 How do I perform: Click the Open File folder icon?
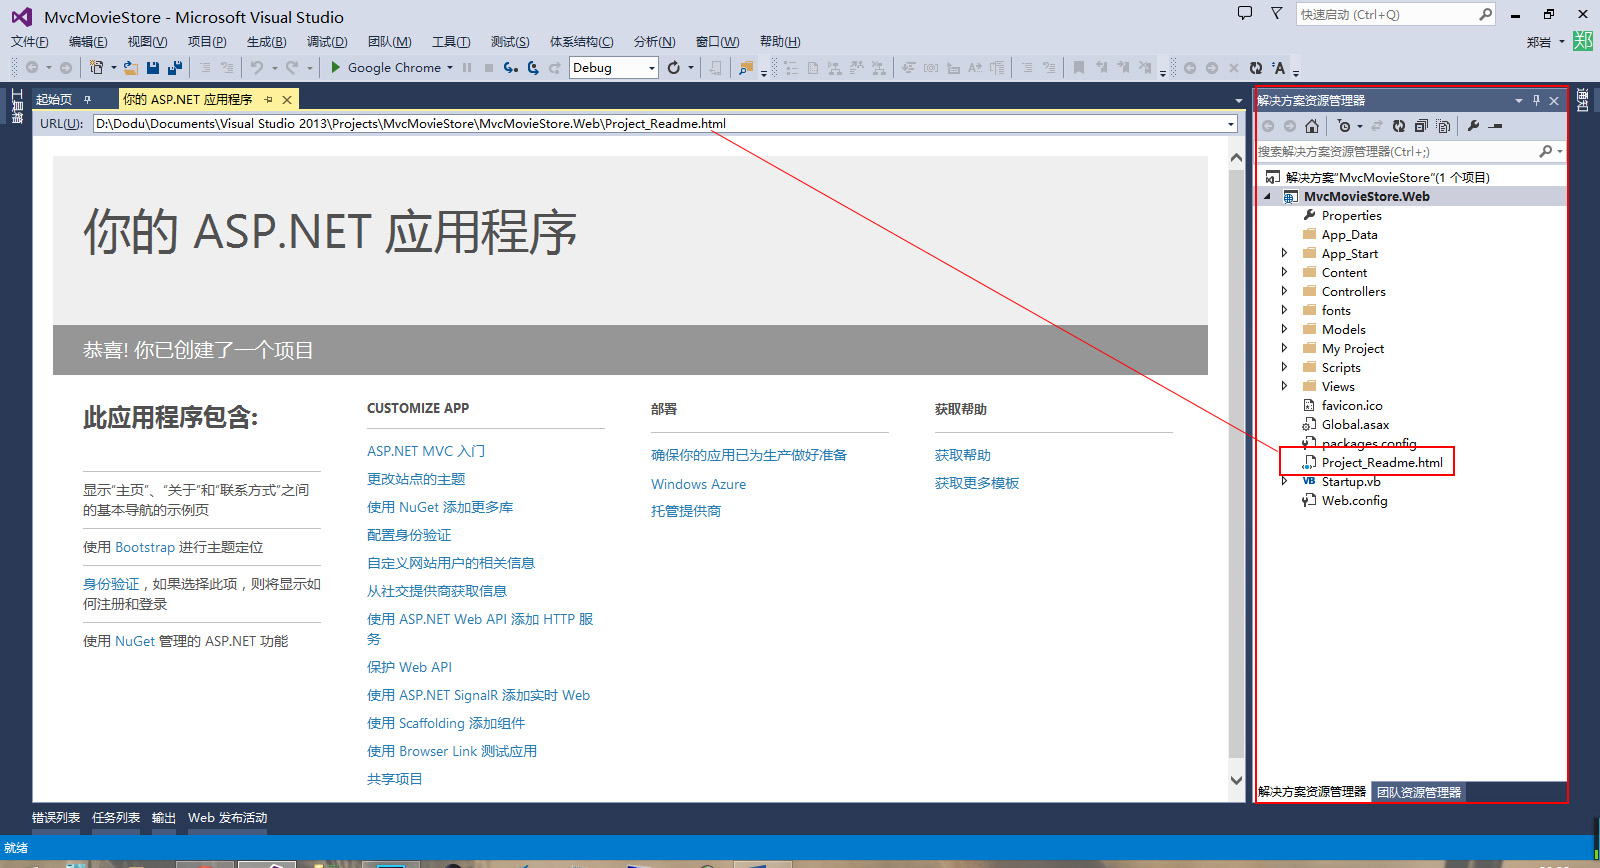coord(131,68)
